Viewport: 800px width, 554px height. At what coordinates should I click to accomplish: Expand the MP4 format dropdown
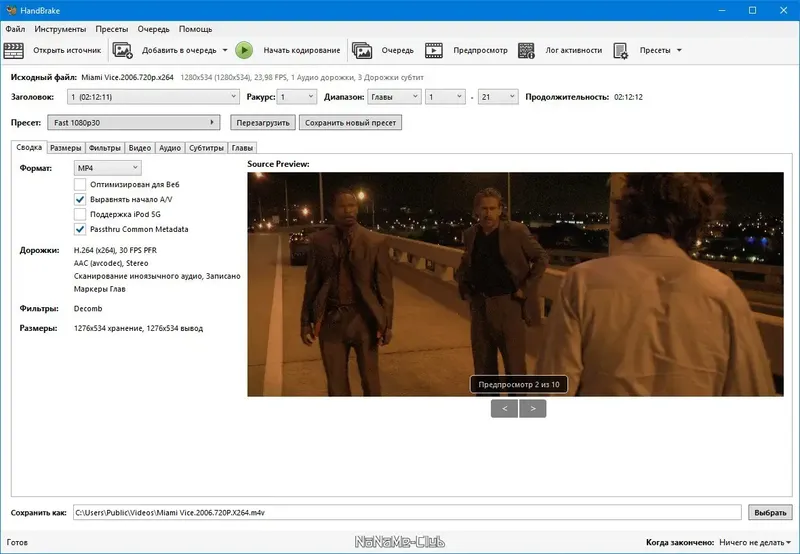(x=108, y=168)
